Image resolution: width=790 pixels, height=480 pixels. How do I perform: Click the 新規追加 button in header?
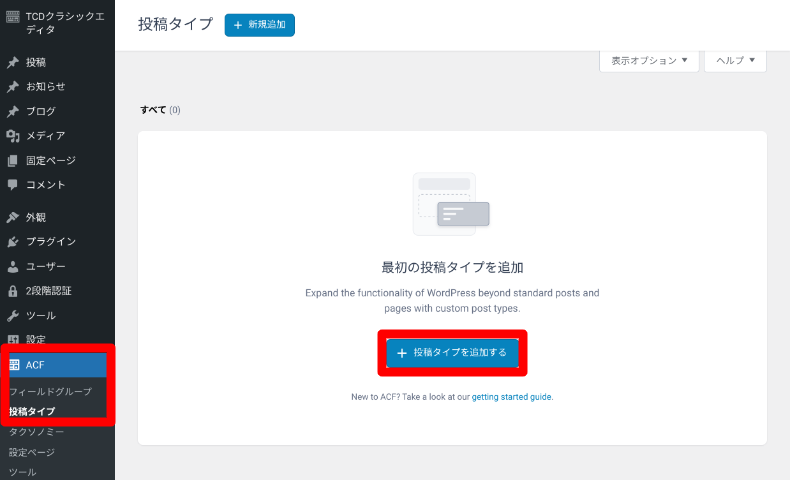[x=259, y=25]
